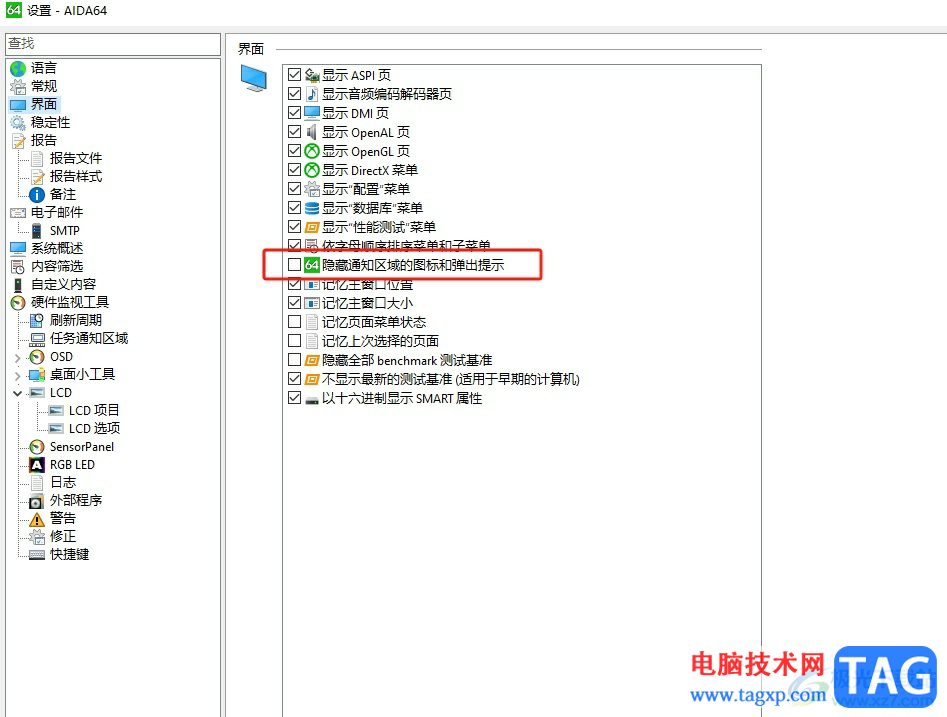Open 系统概述 monitor icon
Screen dimensions: 947x717
click(18, 248)
